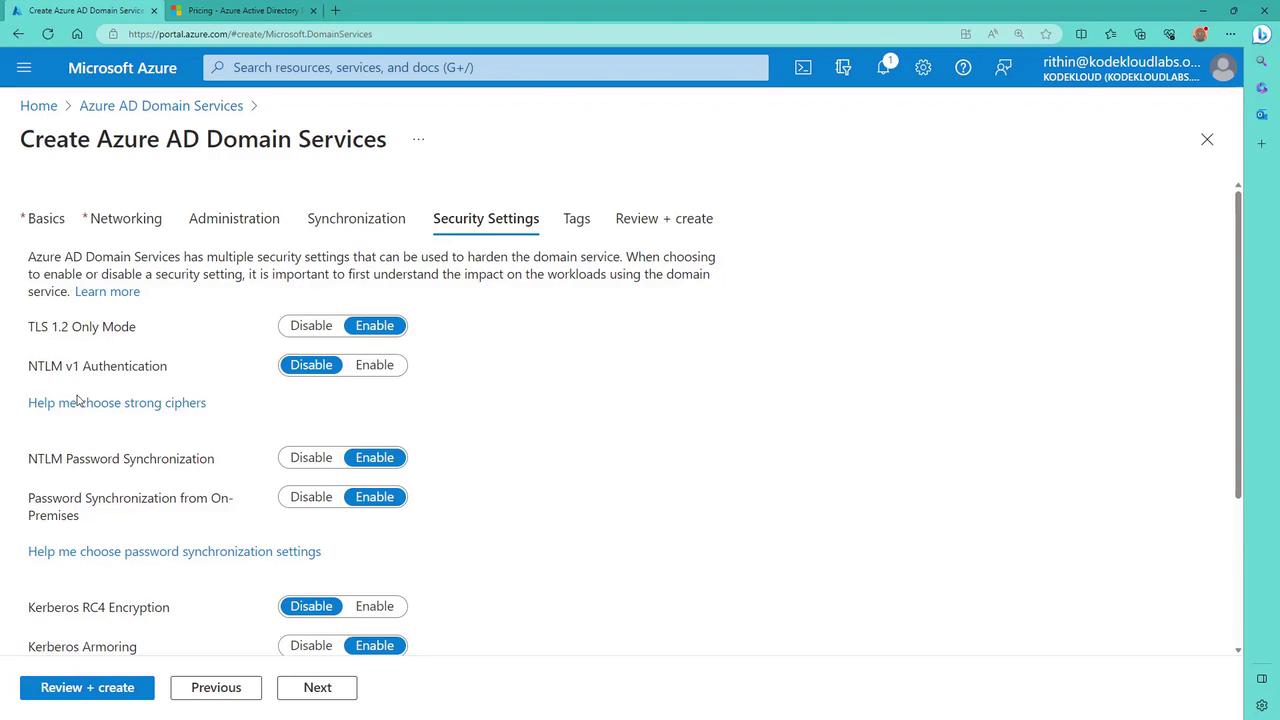Set Kerberos Armoring to Enable
This screenshot has width=1280, height=720.
pos(375,646)
